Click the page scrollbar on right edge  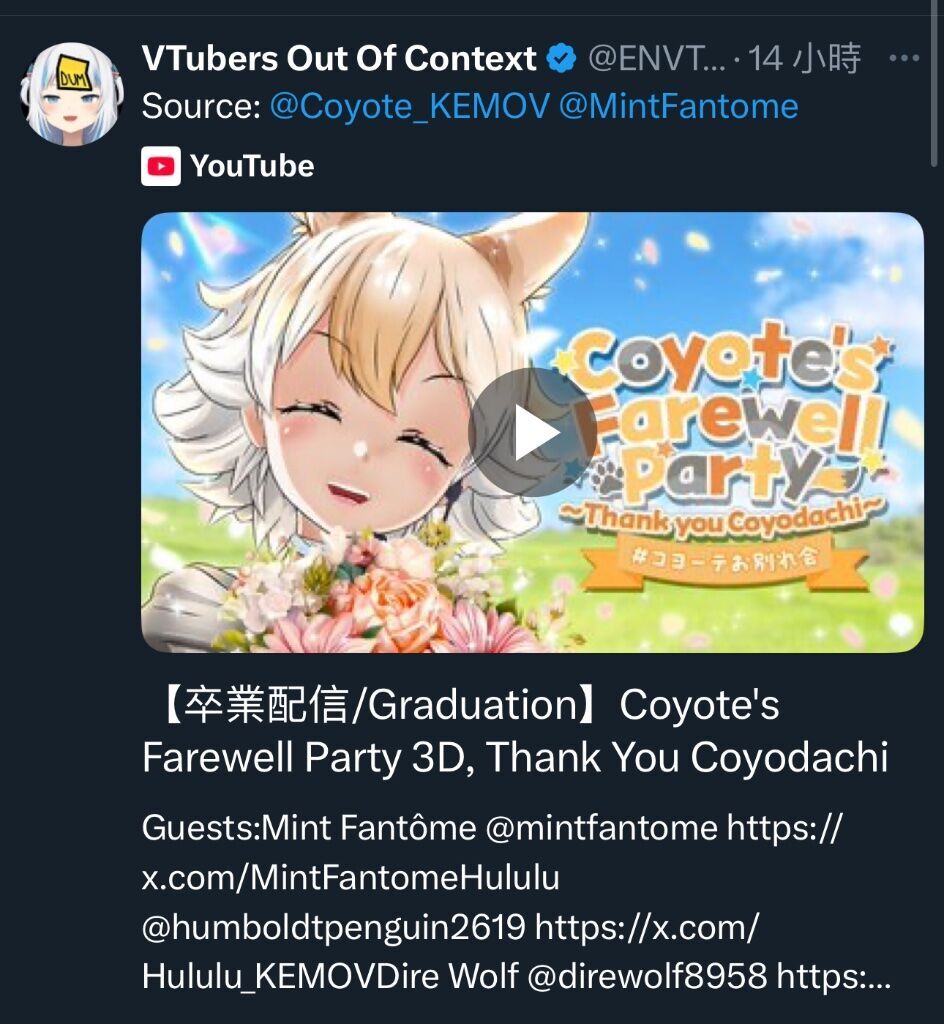[934, 83]
